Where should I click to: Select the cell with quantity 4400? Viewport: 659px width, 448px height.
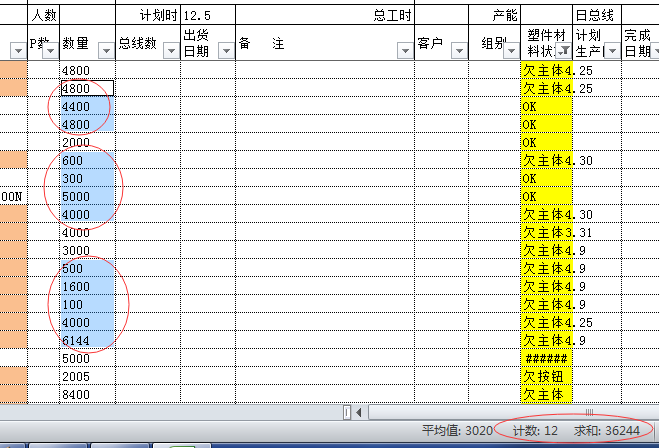point(87,106)
